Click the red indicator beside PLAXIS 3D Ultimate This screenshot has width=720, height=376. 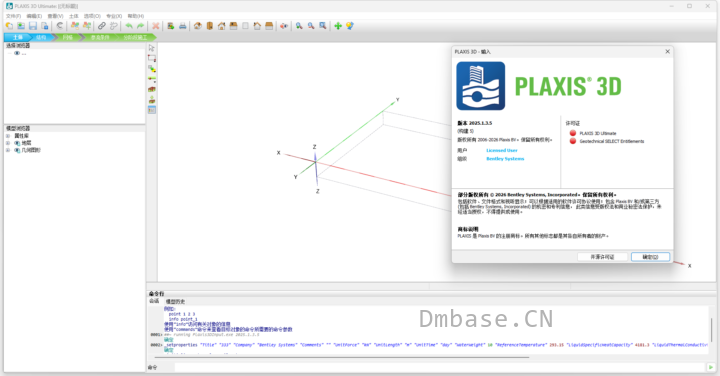point(573,133)
